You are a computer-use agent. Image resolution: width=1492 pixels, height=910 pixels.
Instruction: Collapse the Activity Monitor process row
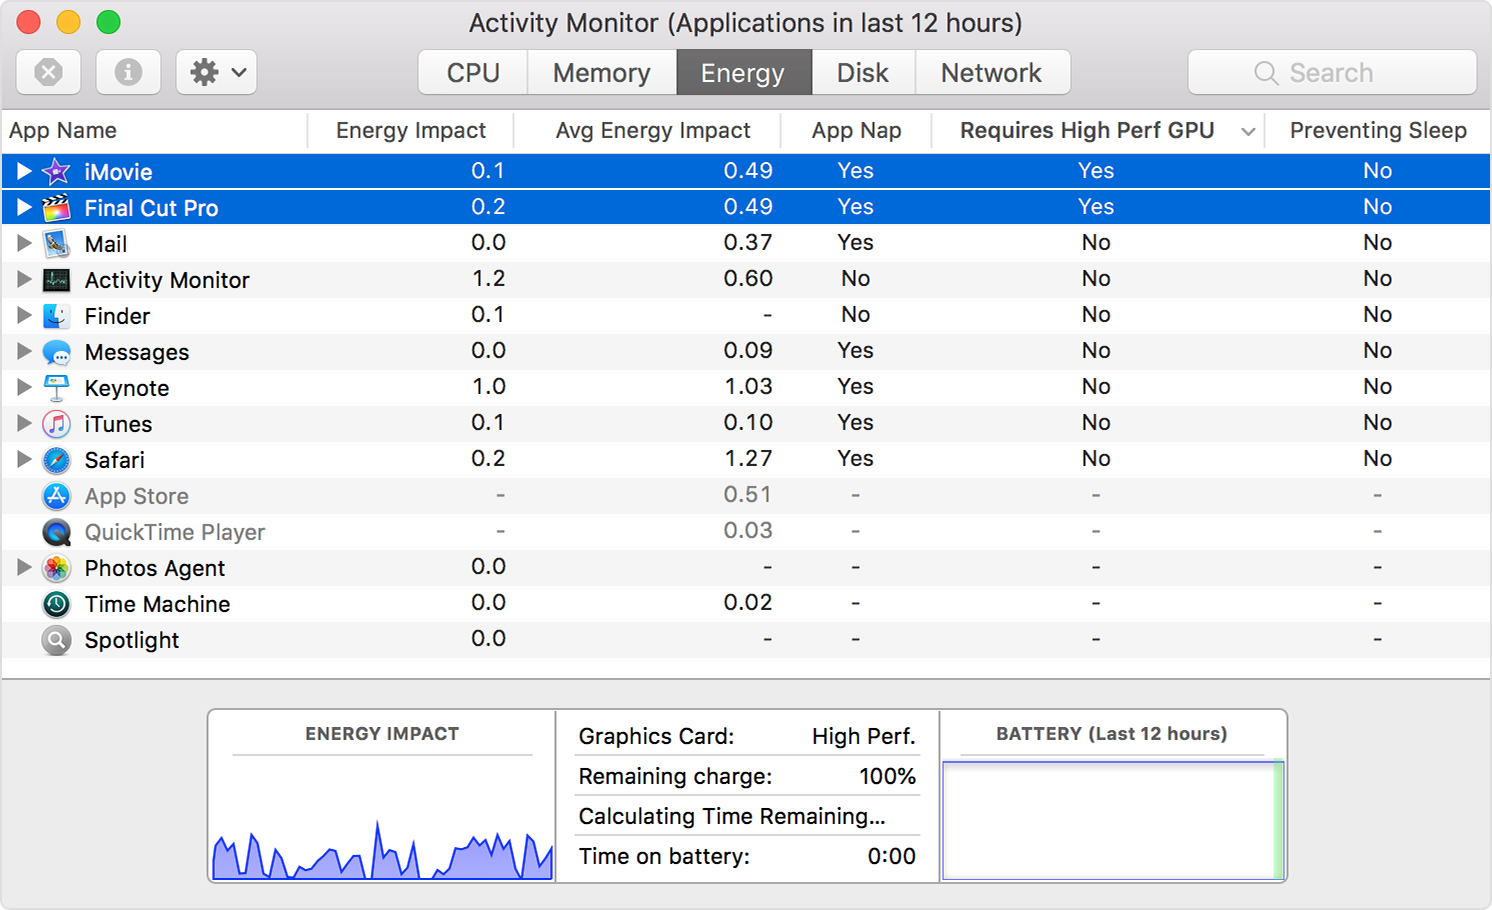point(24,279)
